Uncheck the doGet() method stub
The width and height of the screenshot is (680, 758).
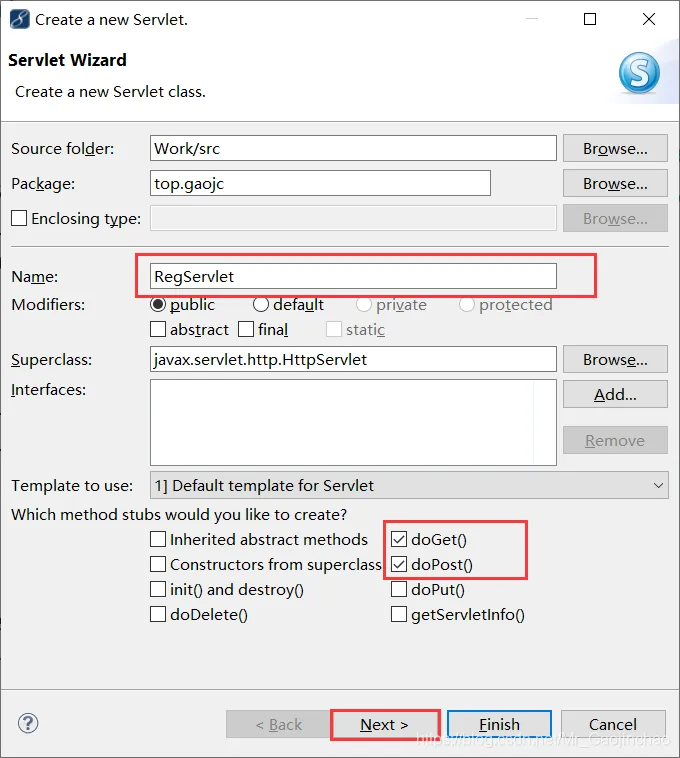399,540
